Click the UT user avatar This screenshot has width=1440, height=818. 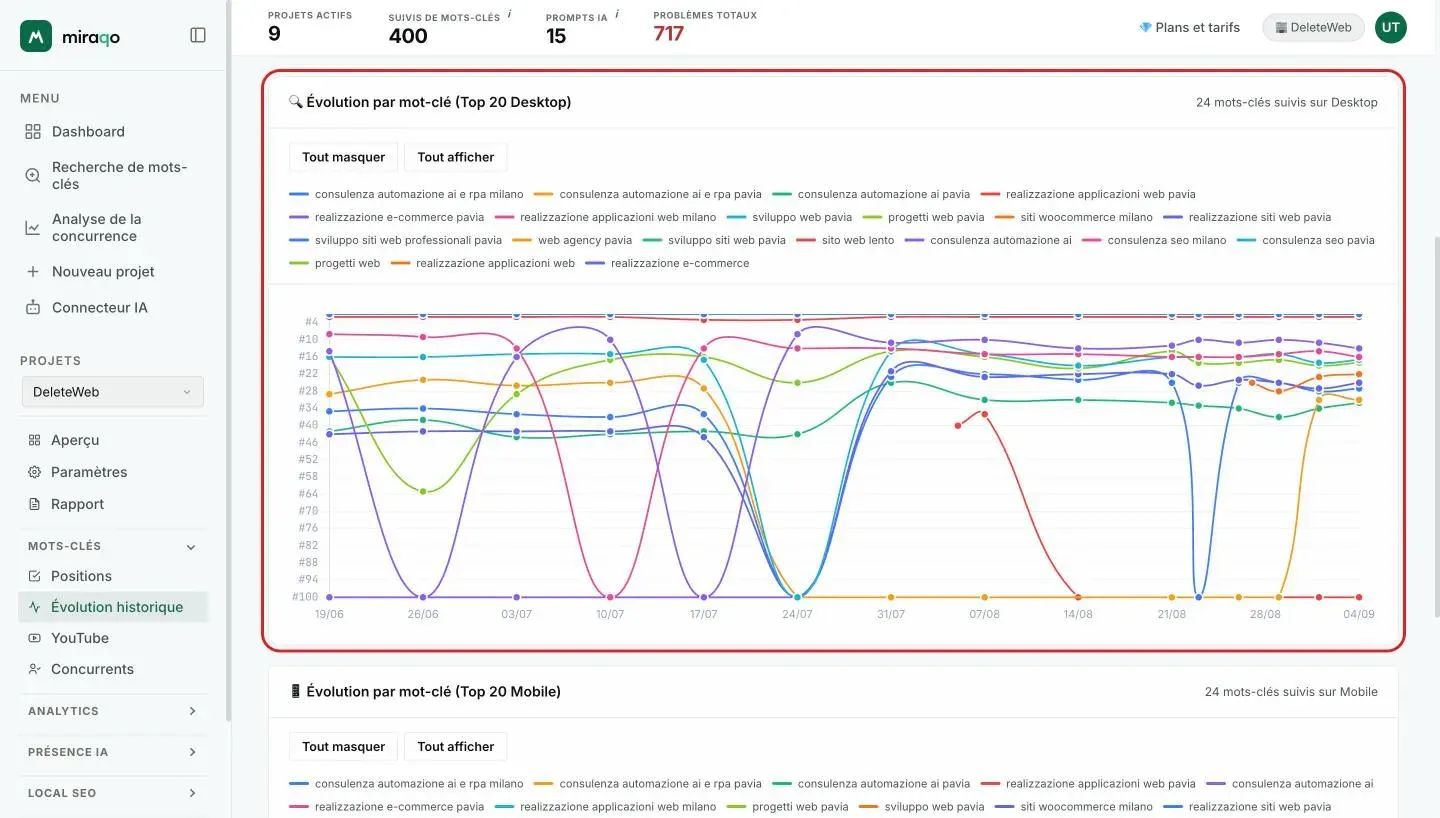[x=1391, y=28]
